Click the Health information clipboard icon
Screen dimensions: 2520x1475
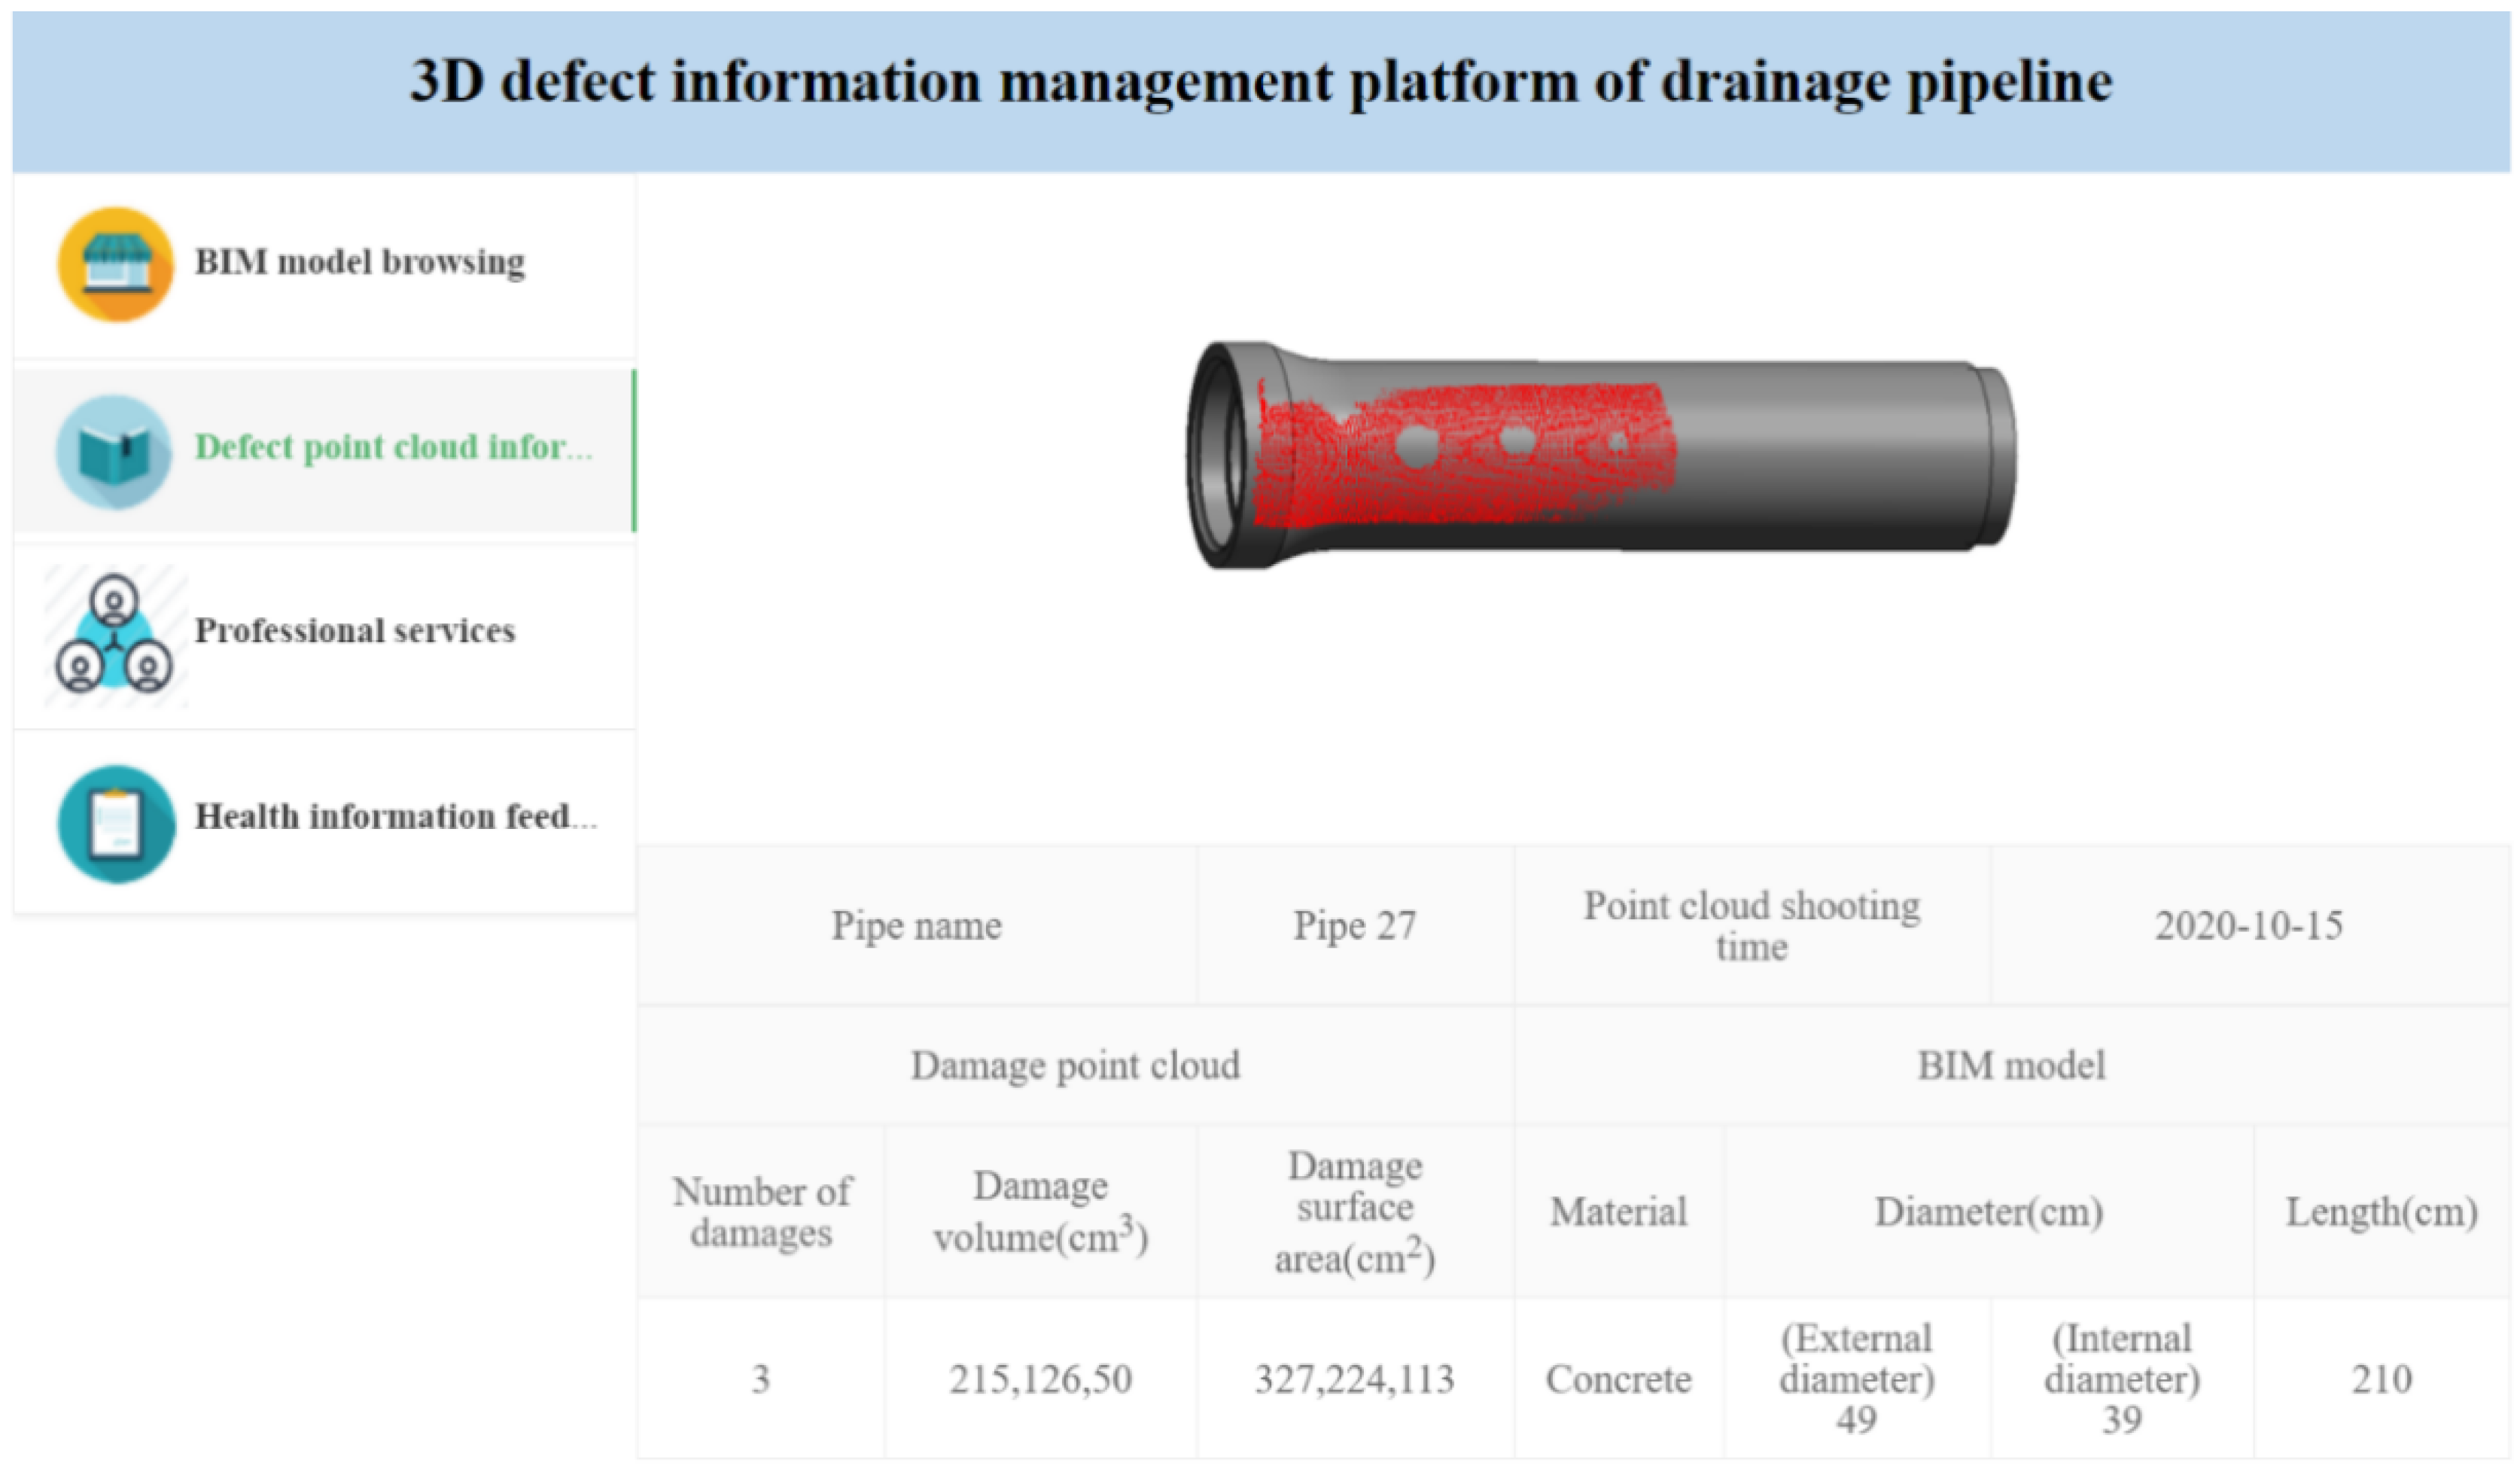pyautogui.click(x=116, y=824)
